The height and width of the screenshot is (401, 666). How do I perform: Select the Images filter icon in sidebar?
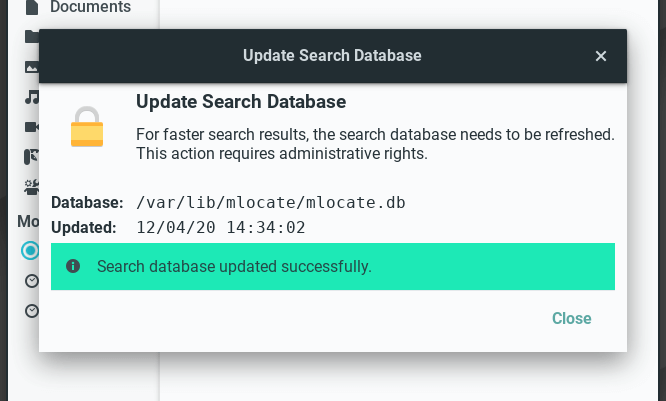tap(32, 67)
